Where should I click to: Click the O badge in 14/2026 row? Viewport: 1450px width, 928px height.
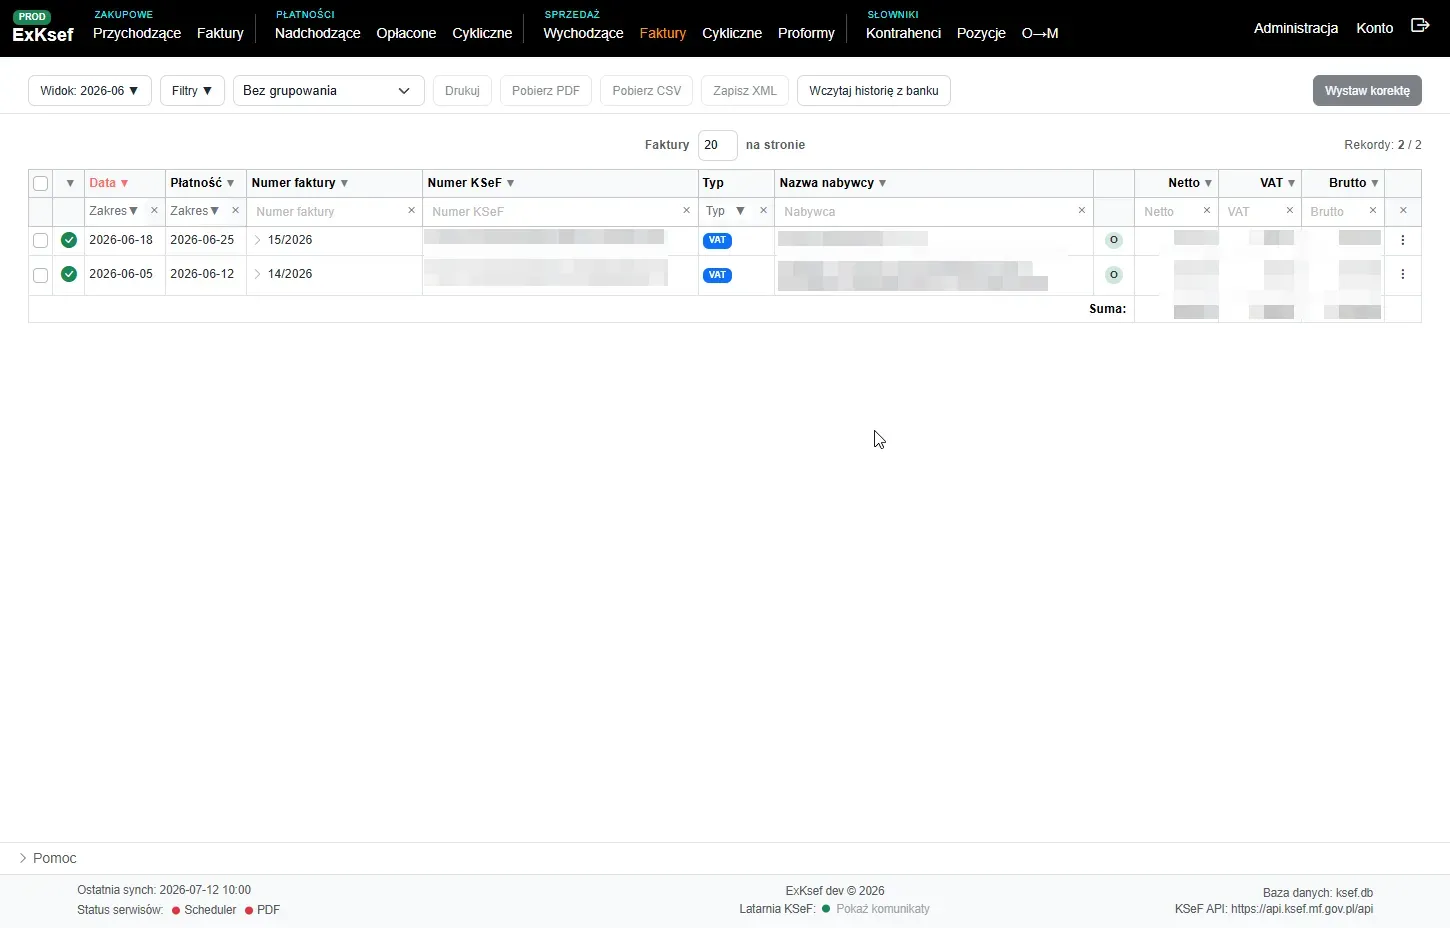click(1114, 275)
